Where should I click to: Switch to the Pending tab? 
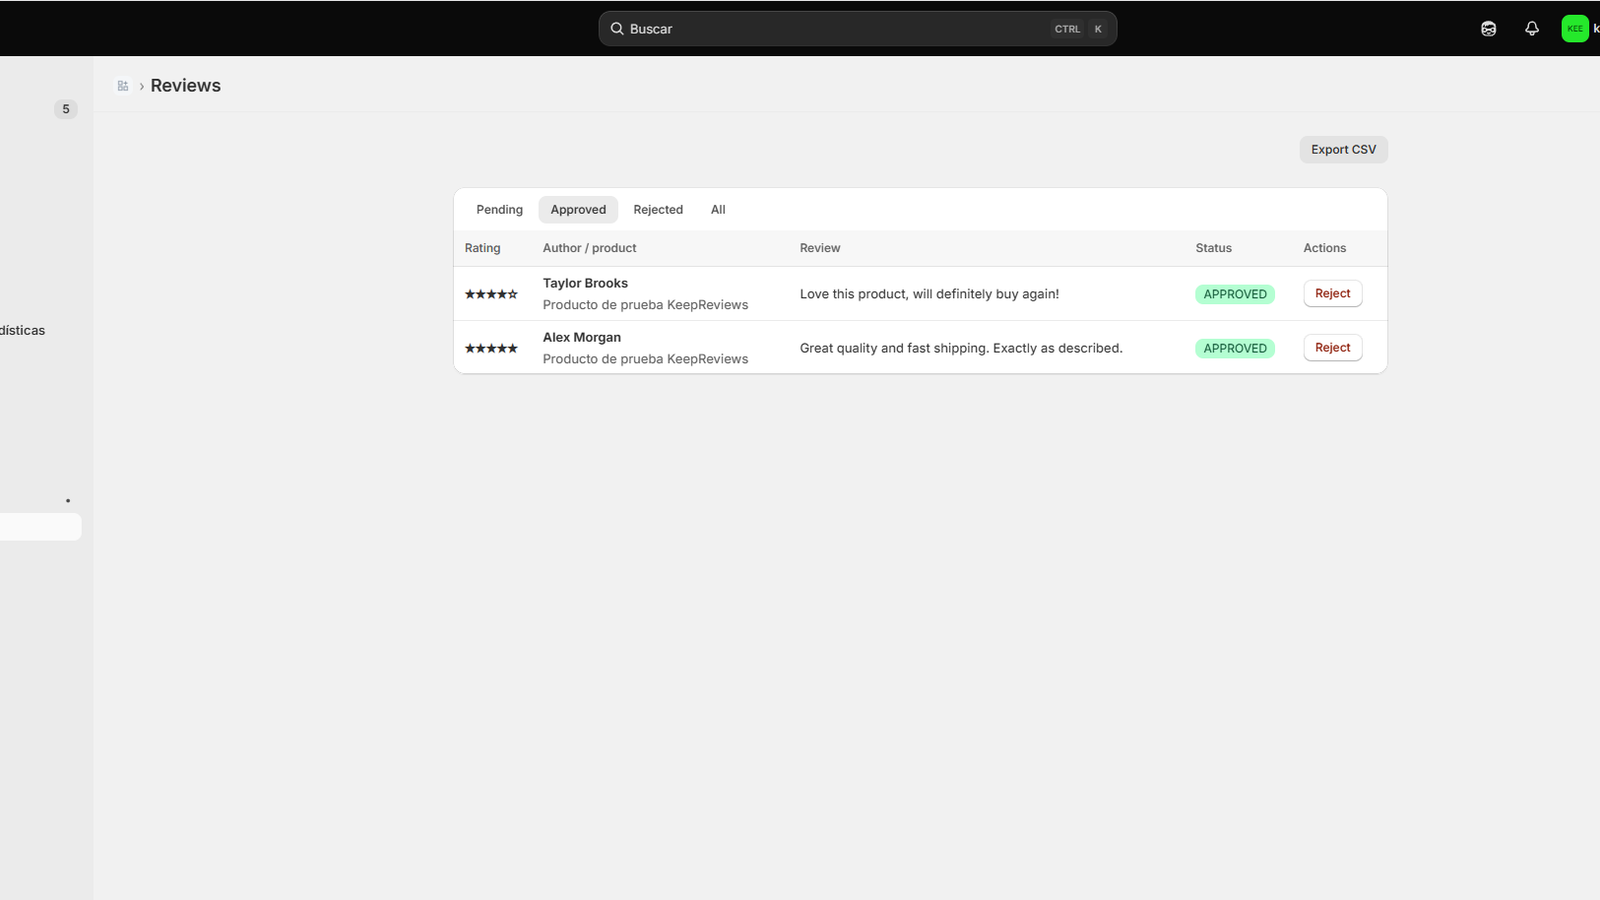coord(499,210)
